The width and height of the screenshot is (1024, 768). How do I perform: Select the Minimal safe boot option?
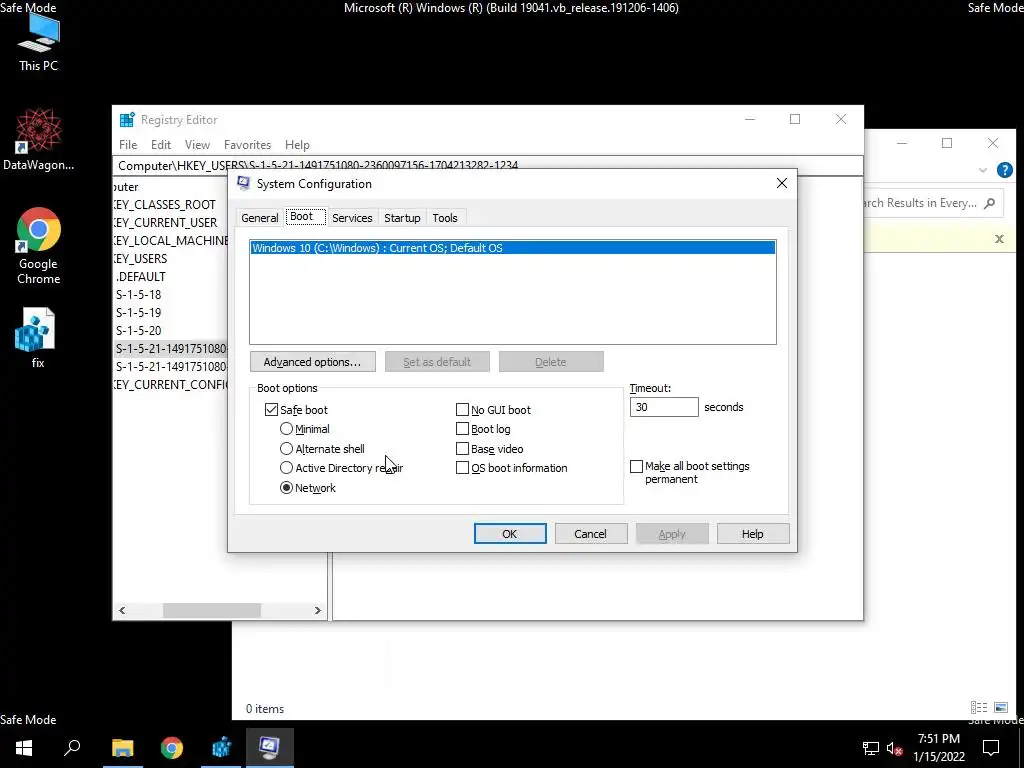coord(286,429)
